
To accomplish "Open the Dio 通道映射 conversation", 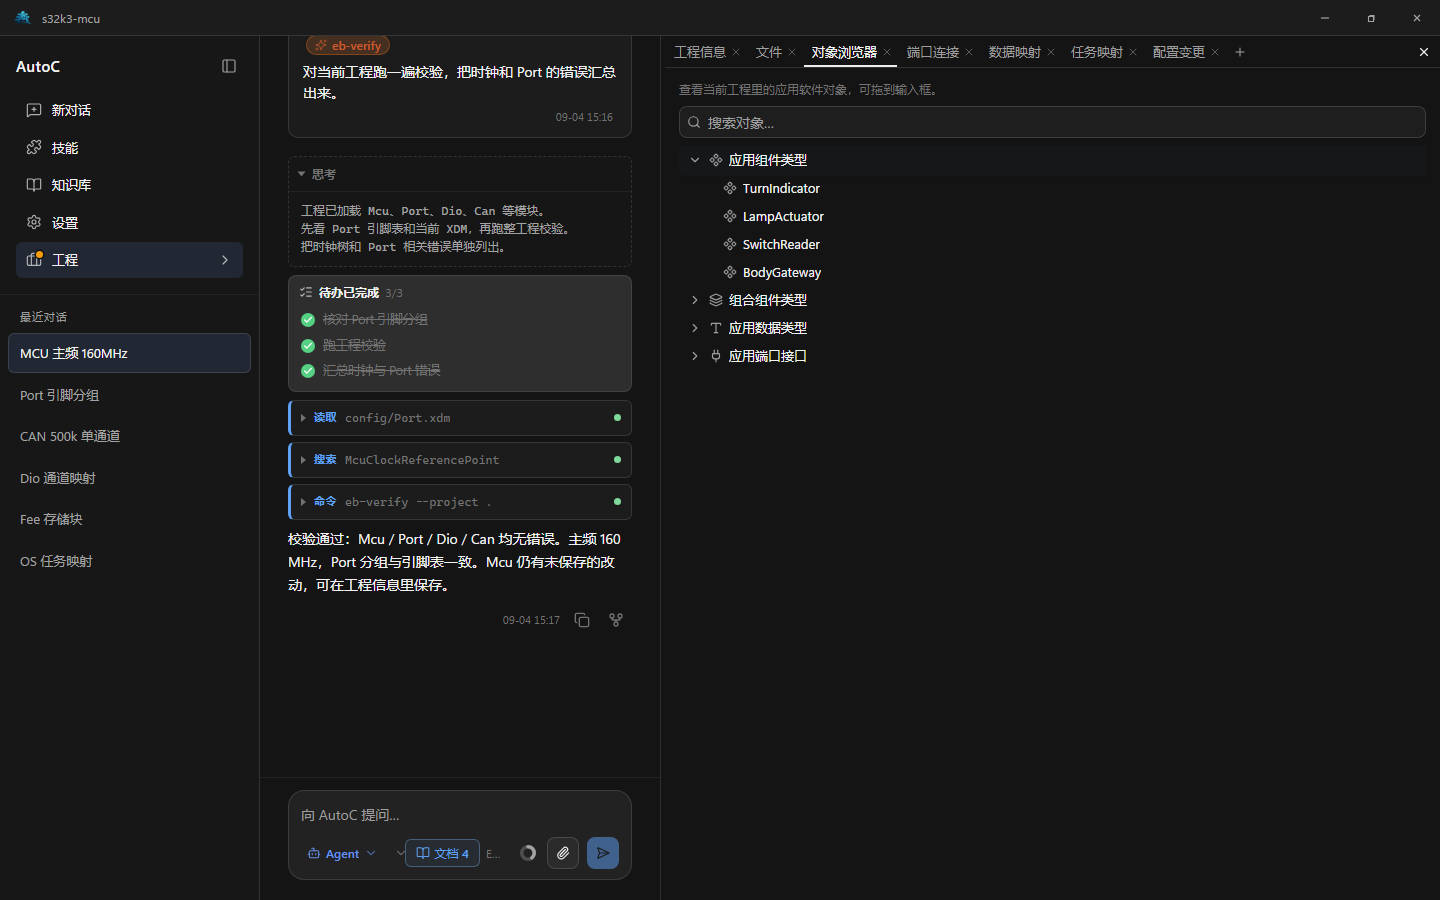I will (129, 478).
